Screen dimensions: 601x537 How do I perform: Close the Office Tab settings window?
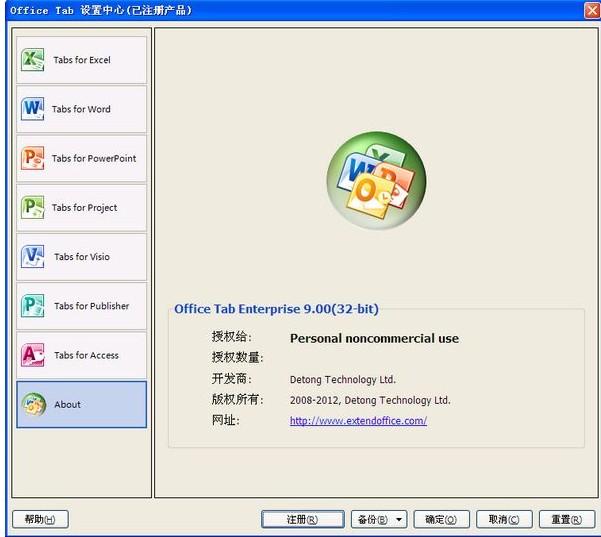pyautogui.click(x=592, y=10)
